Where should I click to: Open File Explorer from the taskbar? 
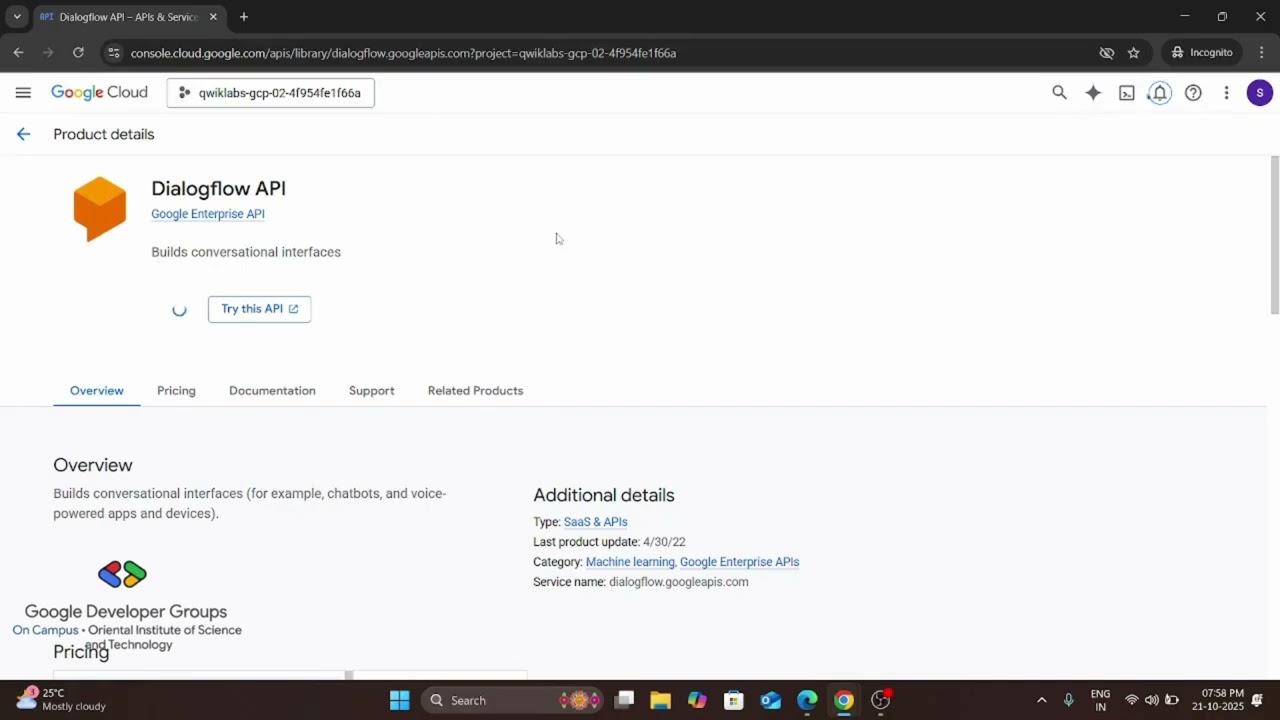coord(660,700)
